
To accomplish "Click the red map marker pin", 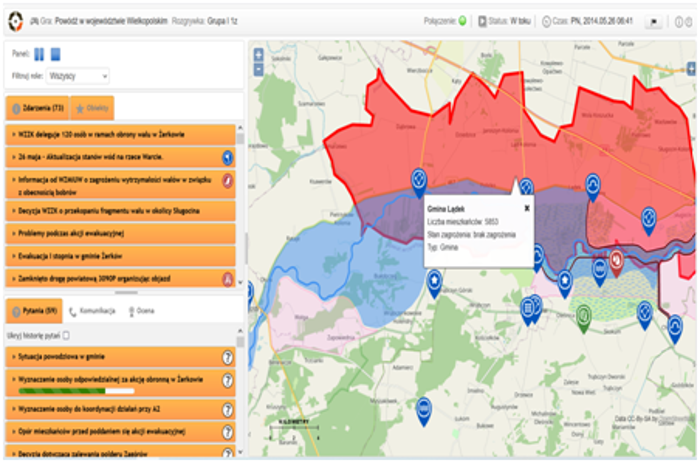I will pyautogui.click(x=617, y=260).
